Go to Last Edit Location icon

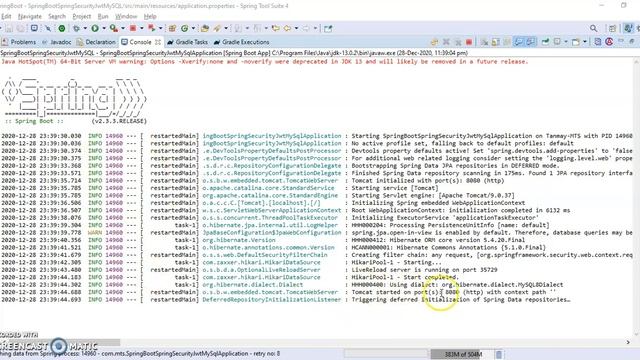pyautogui.click(x=276, y=28)
